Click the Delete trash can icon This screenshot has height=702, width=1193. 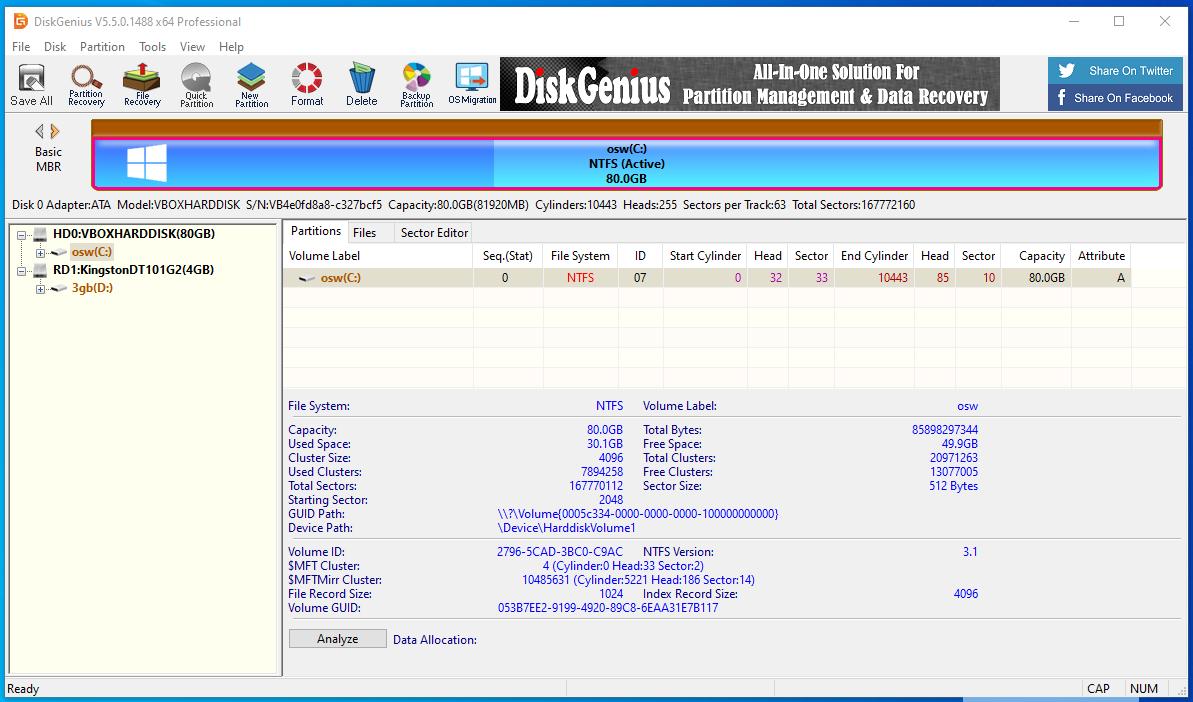tap(361, 84)
